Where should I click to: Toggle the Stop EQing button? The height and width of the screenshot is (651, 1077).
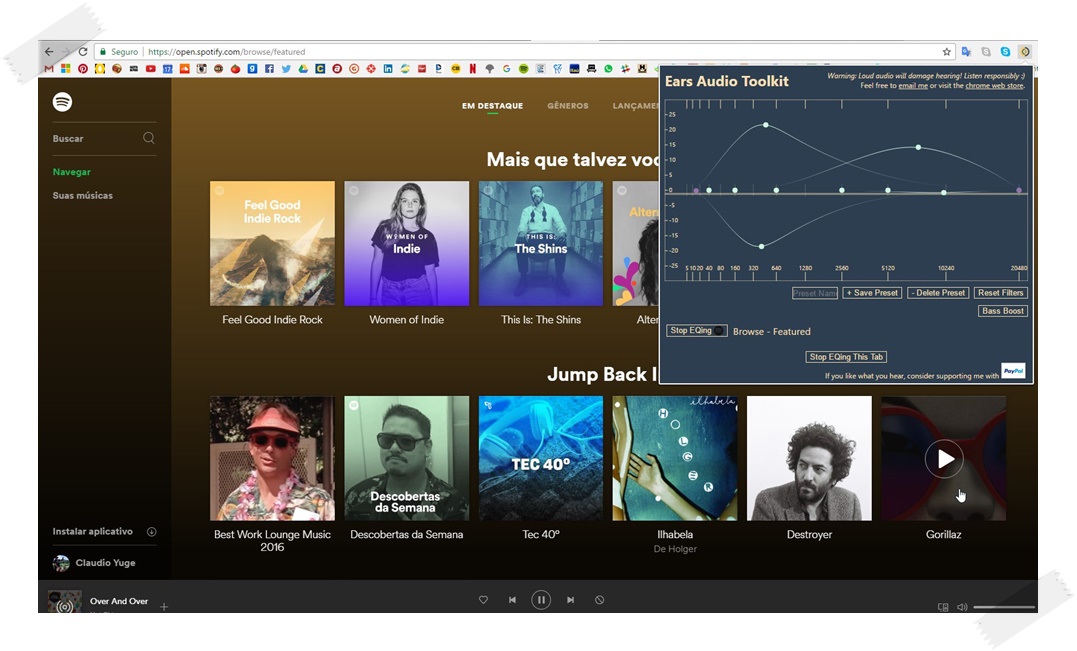pyautogui.click(x=696, y=330)
